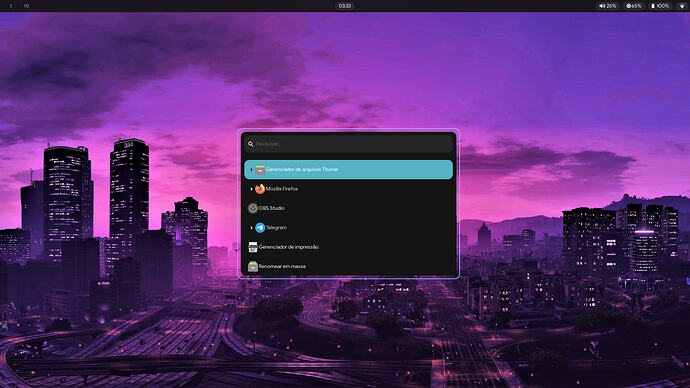The height and width of the screenshot is (388, 690).
Task: Click the OBS Studio icon
Action: point(253,208)
